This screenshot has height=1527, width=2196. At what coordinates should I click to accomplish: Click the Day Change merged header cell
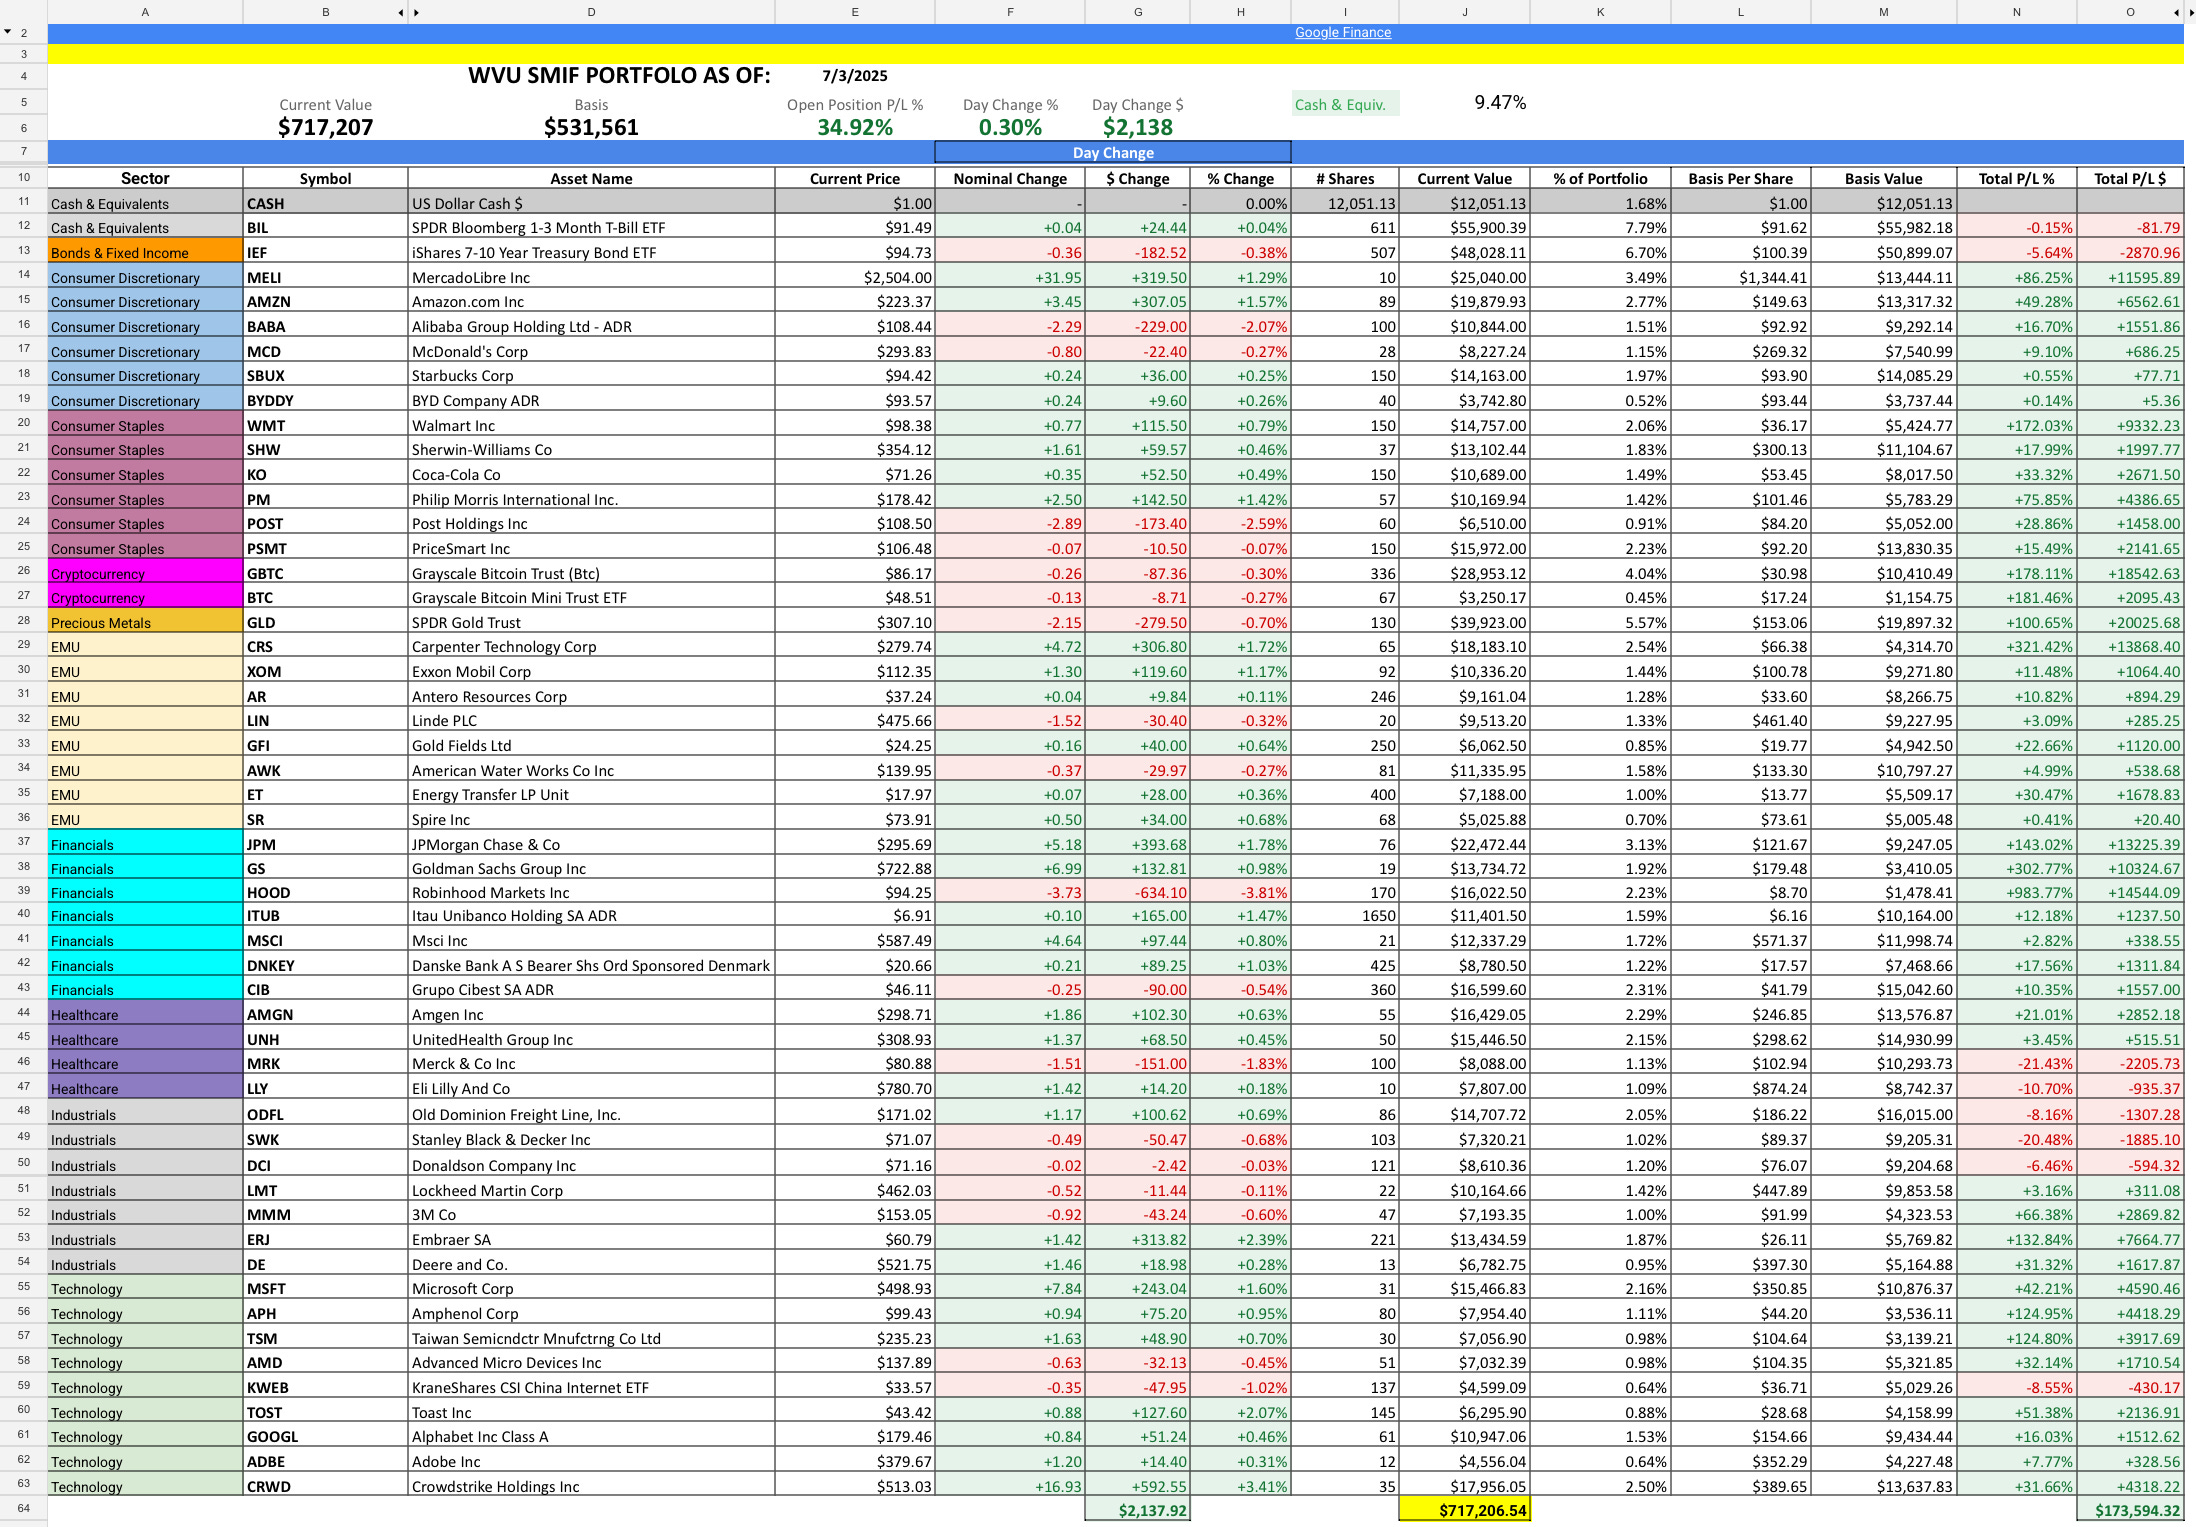(x=1112, y=152)
